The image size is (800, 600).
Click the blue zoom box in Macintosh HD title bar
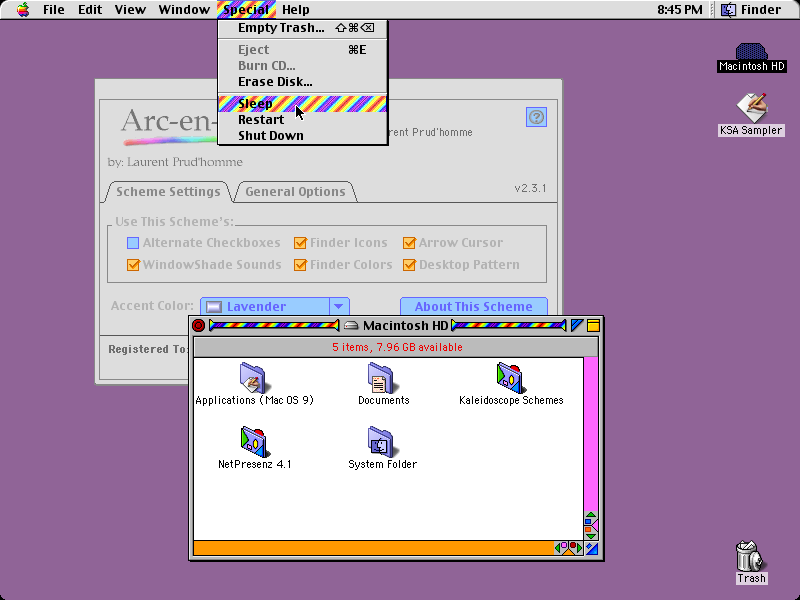(577, 325)
